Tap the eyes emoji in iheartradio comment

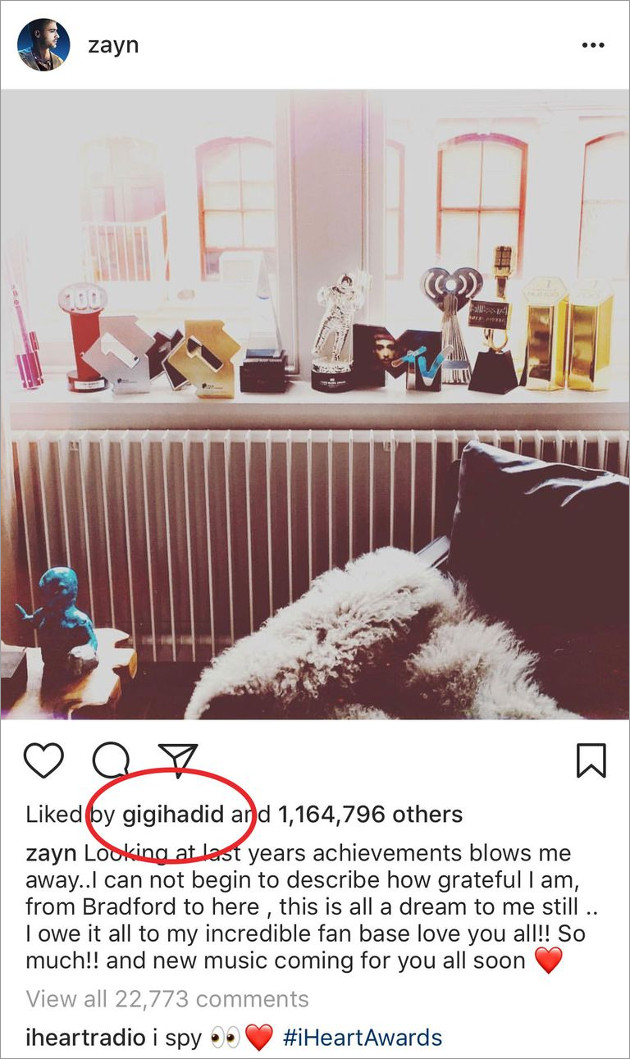(x=225, y=1037)
